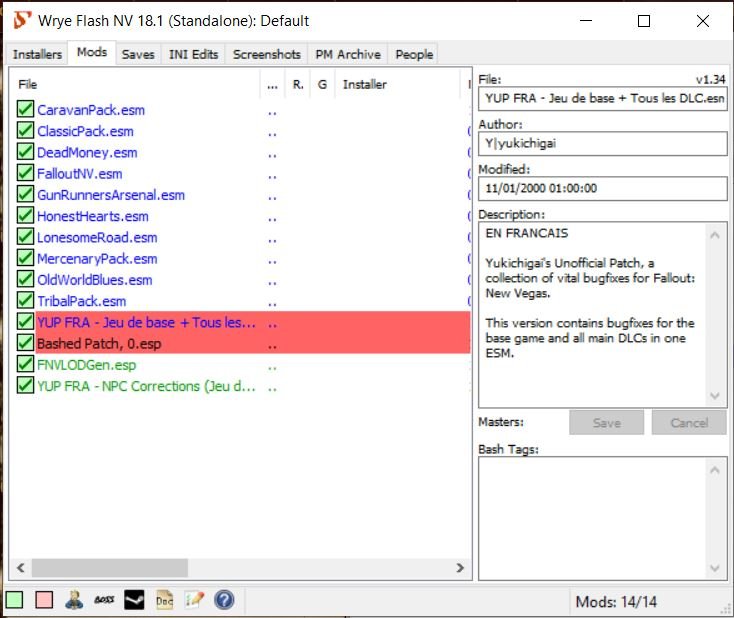The width and height of the screenshot is (734, 618).
Task: Toggle MercenaryPack.esm checkbox
Action: coord(25,258)
